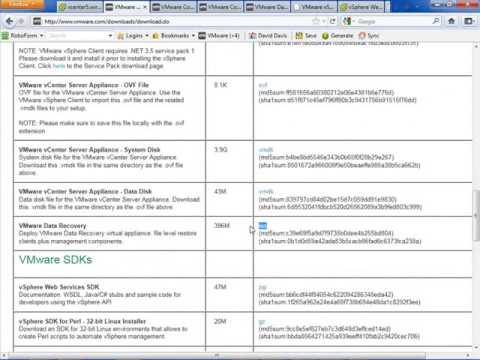Go forward with the Forward arrow
Screen dimensions: 480x360
(21, 21)
